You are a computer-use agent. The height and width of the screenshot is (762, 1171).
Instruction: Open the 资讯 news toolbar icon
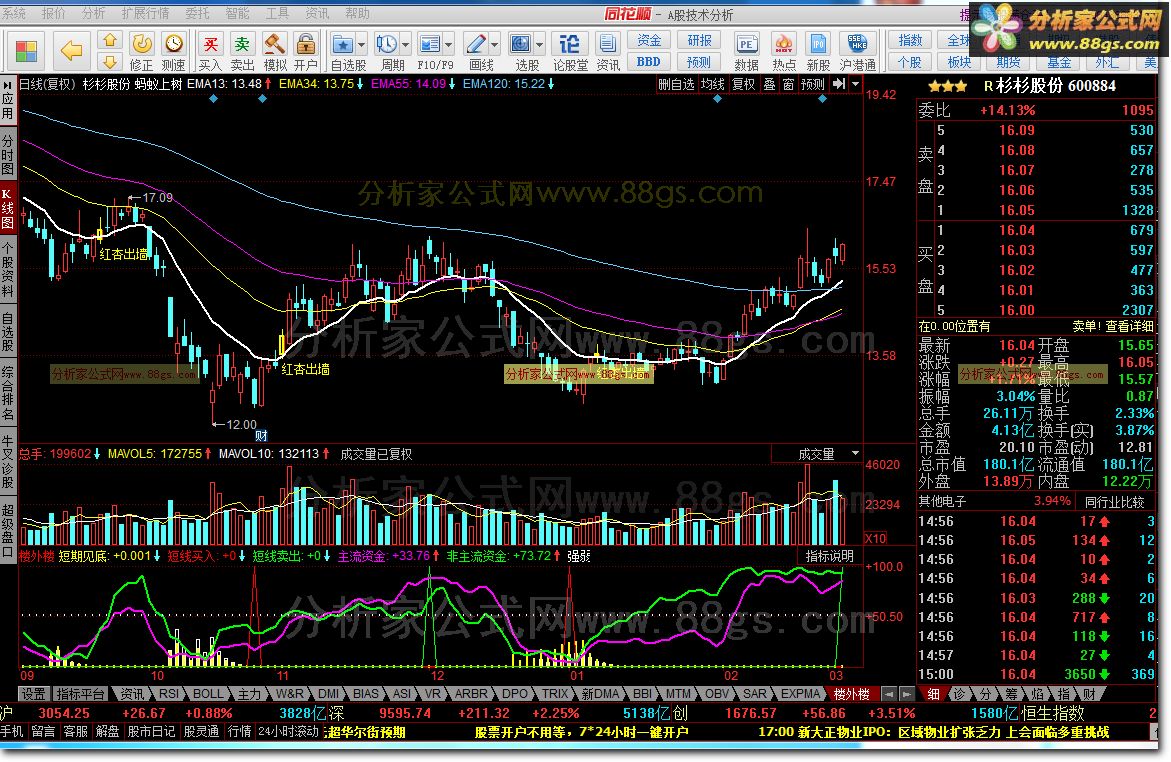(608, 52)
